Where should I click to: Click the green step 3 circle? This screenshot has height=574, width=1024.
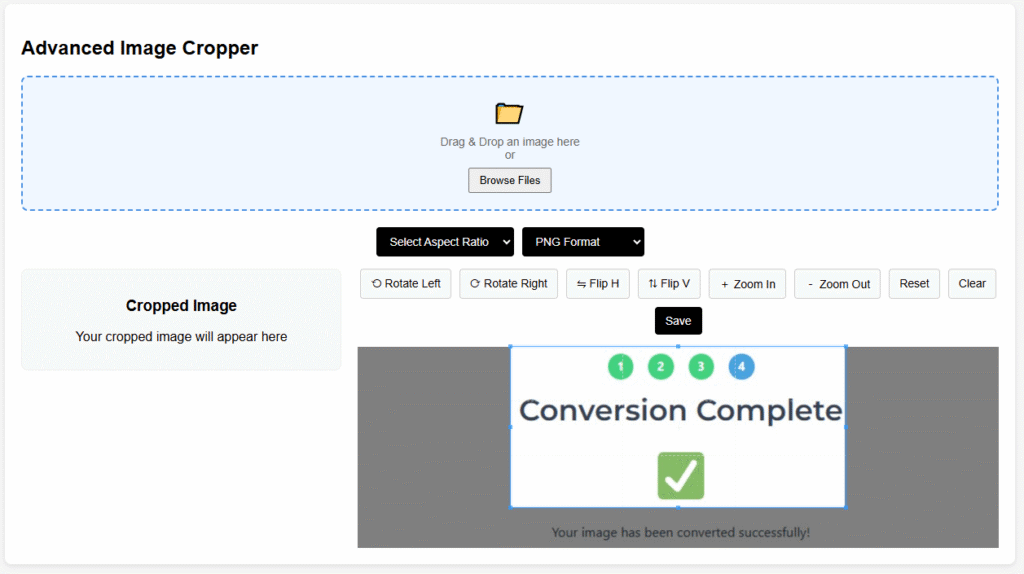tap(701, 367)
